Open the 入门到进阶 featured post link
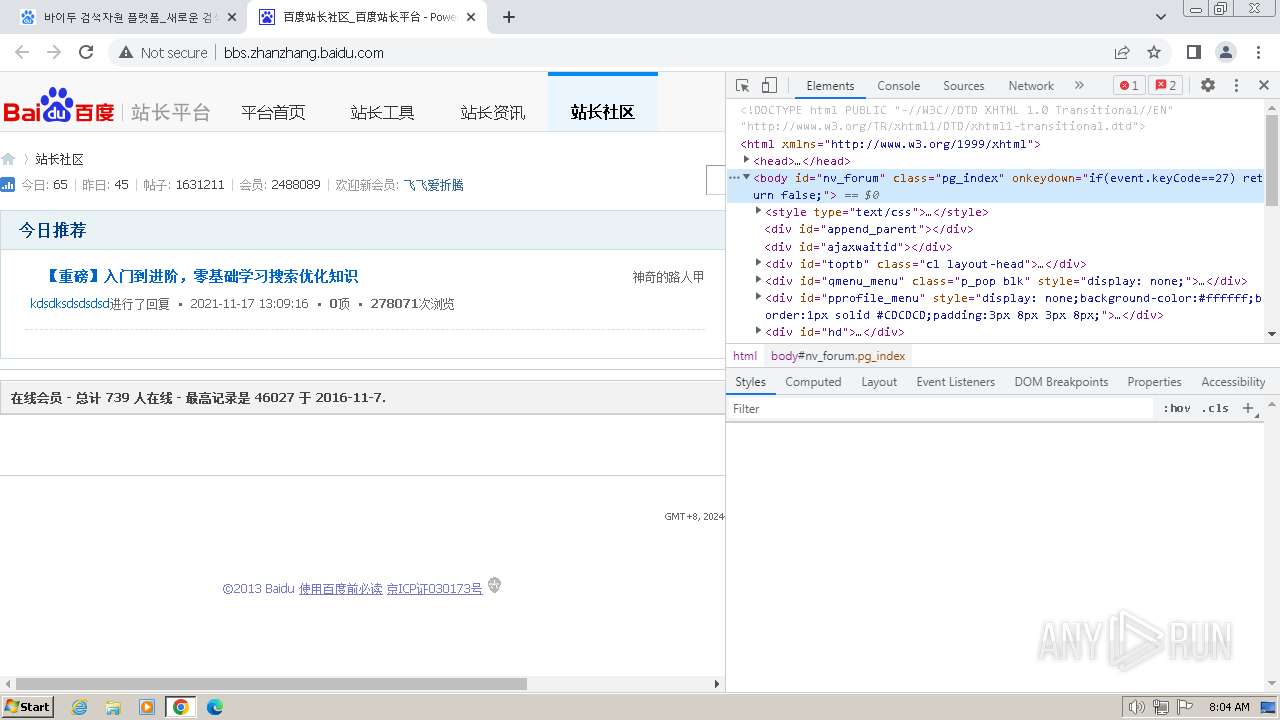The height and width of the screenshot is (720, 1280). click(201, 276)
